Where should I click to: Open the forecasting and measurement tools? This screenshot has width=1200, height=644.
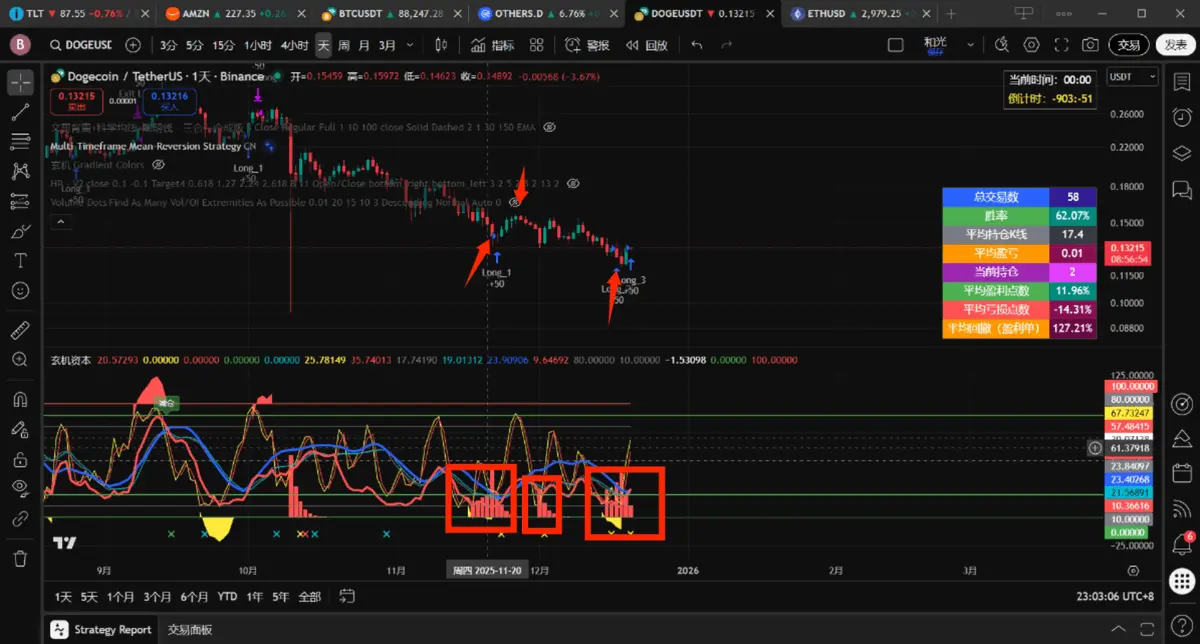(20, 202)
